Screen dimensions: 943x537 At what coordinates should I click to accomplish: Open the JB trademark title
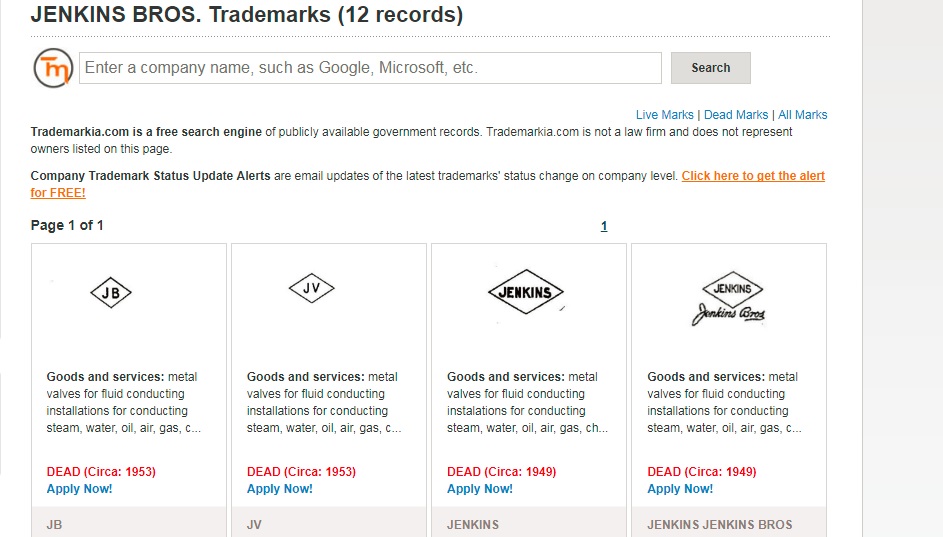click(x=54, y=524)
